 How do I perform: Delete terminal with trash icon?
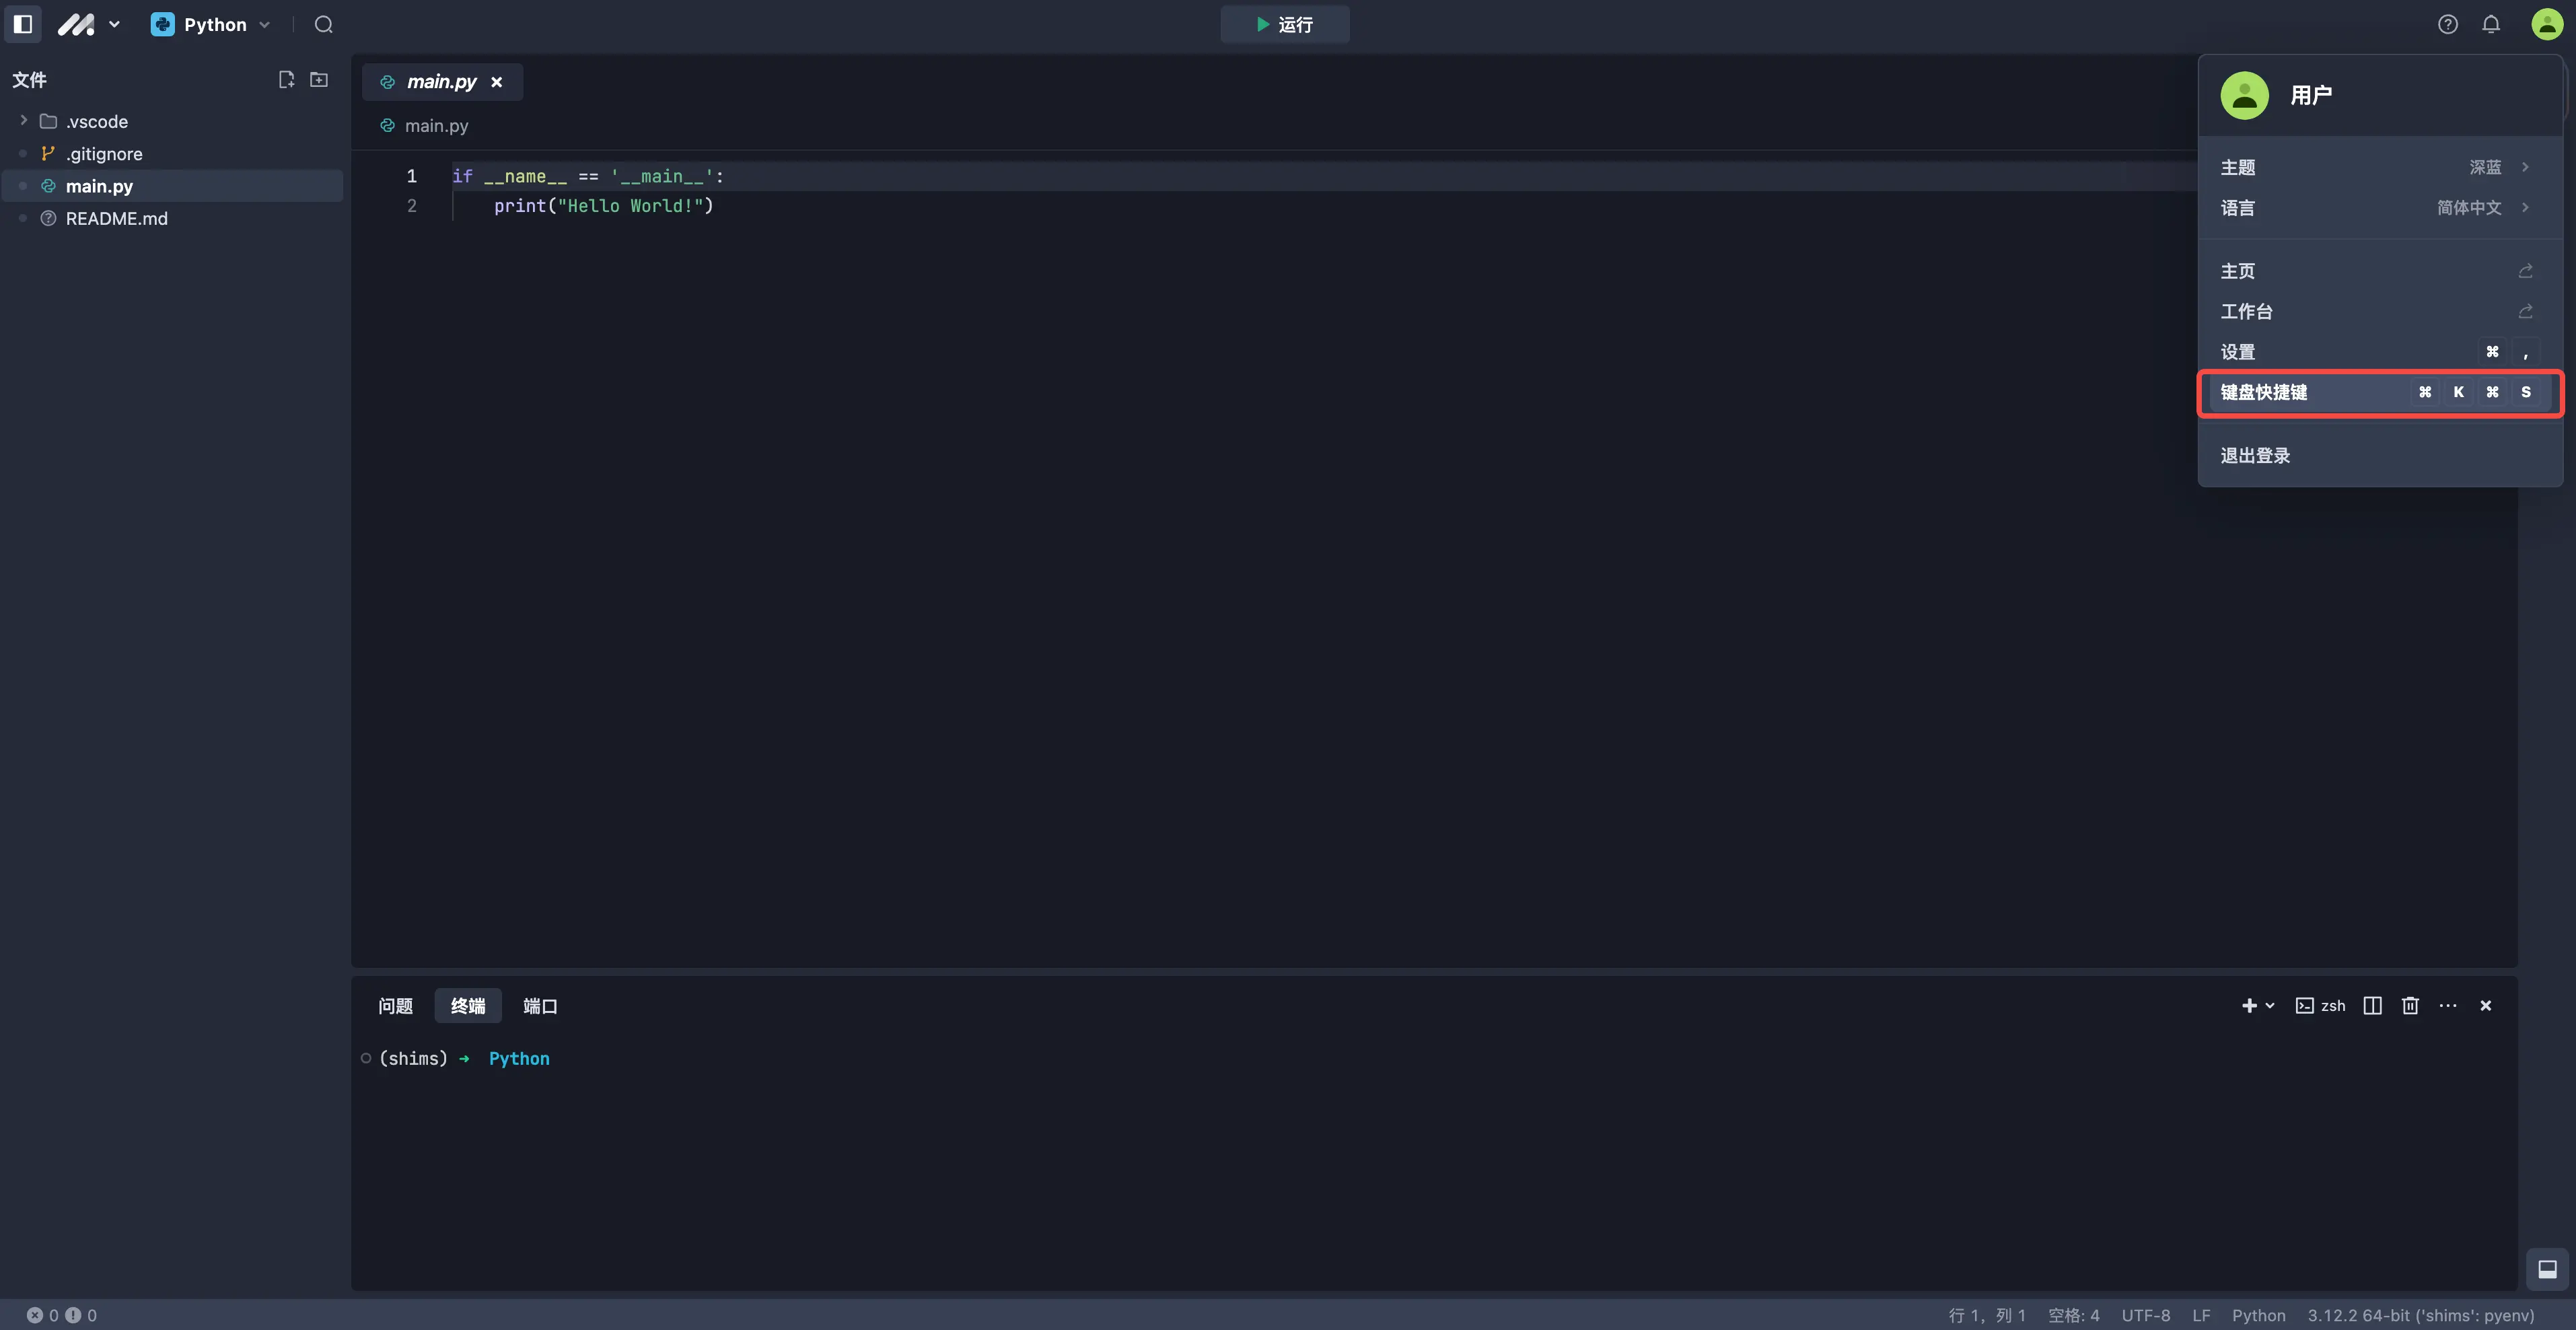point(2410,1005)
